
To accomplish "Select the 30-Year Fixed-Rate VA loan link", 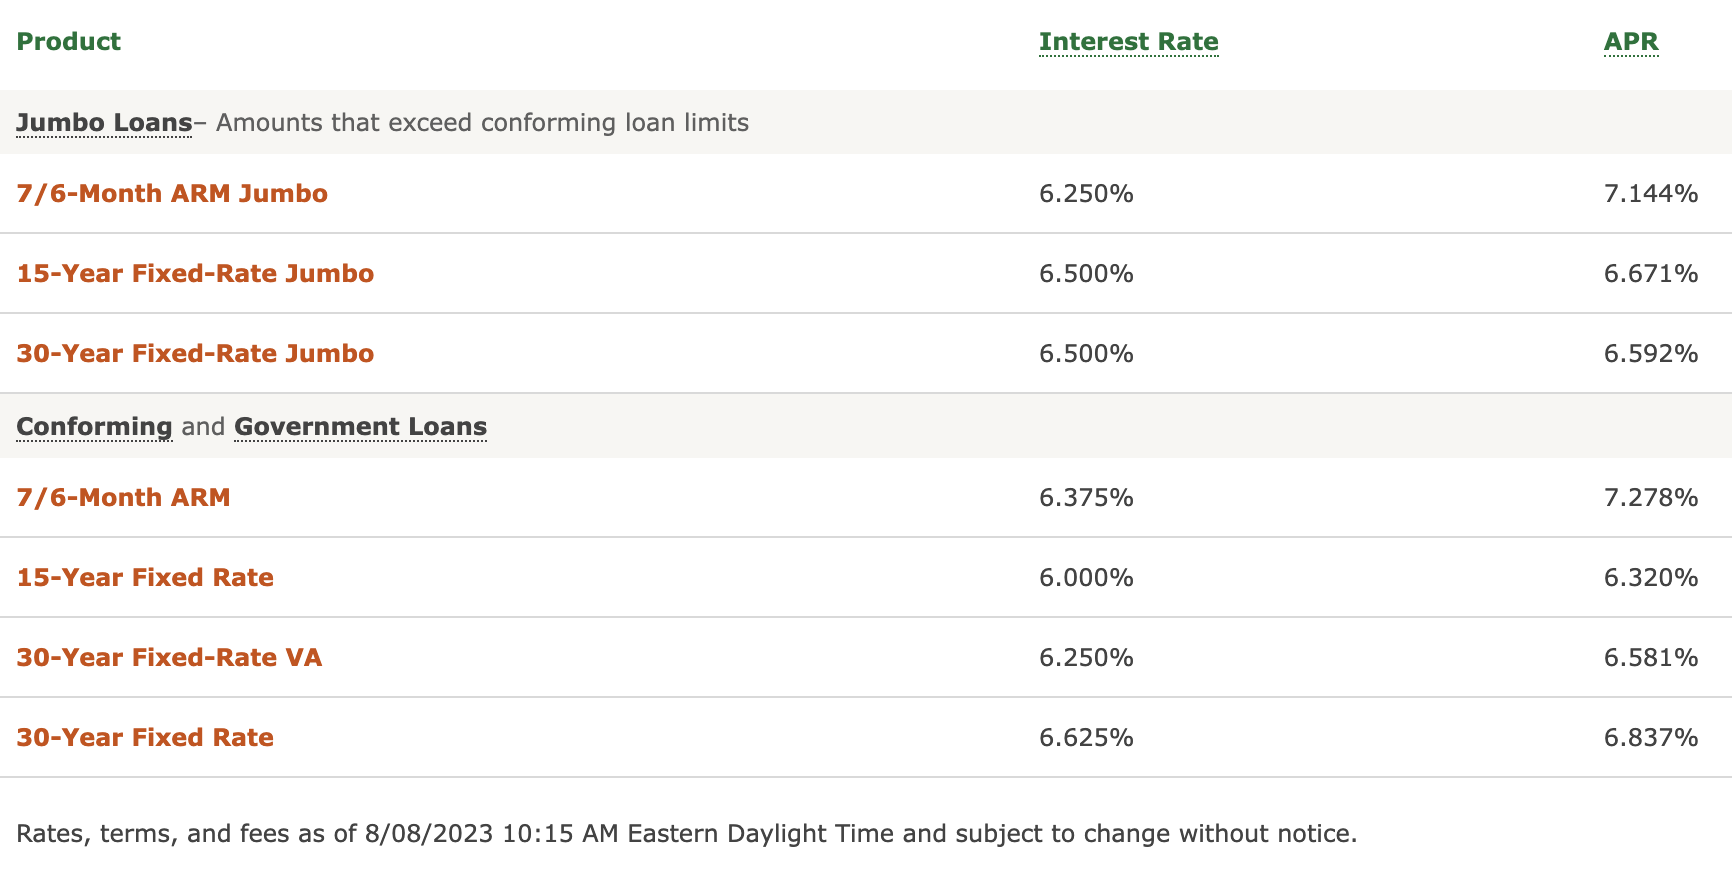I will point(169,657).
